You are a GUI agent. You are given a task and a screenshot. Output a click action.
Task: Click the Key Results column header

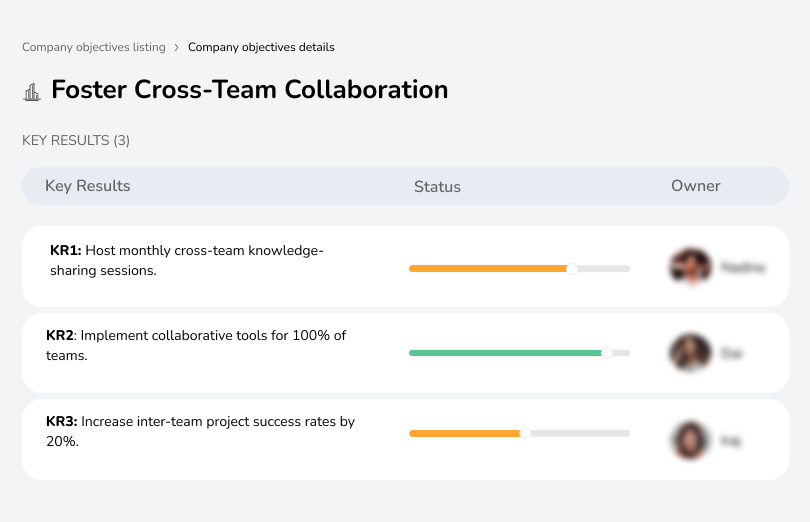88,186
